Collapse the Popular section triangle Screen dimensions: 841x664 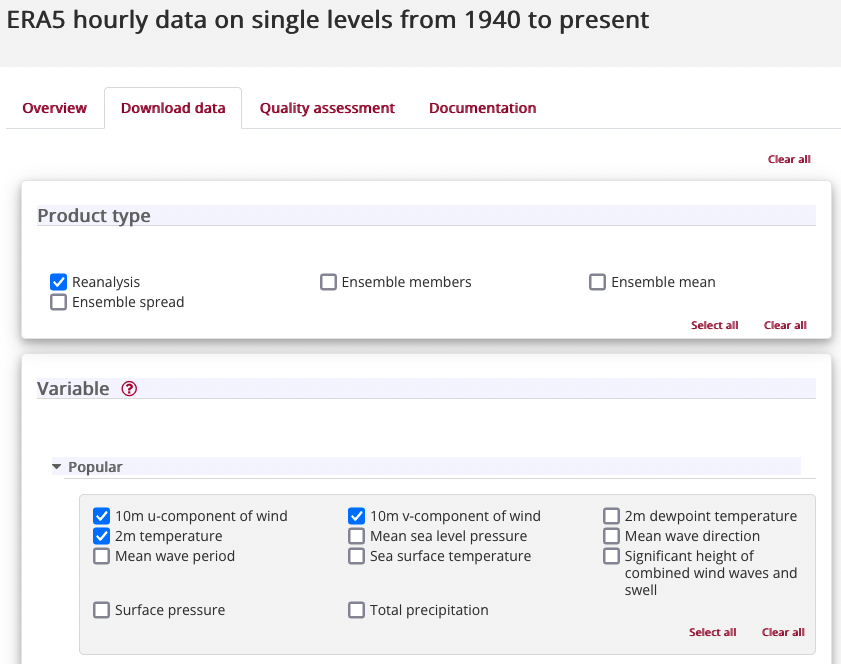pos(56,467)
